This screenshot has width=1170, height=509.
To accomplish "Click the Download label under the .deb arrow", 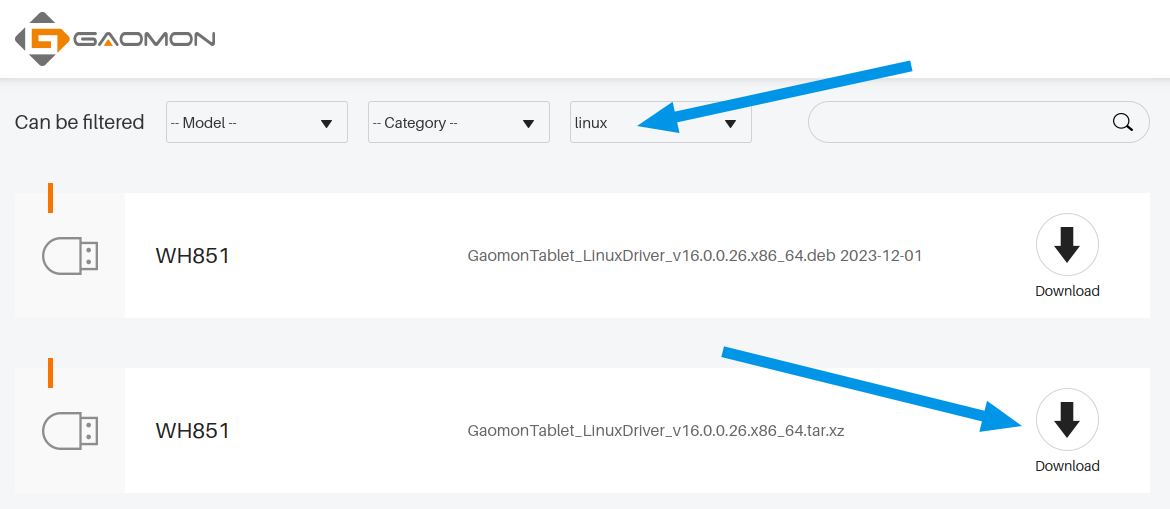I will point(1067,291).
